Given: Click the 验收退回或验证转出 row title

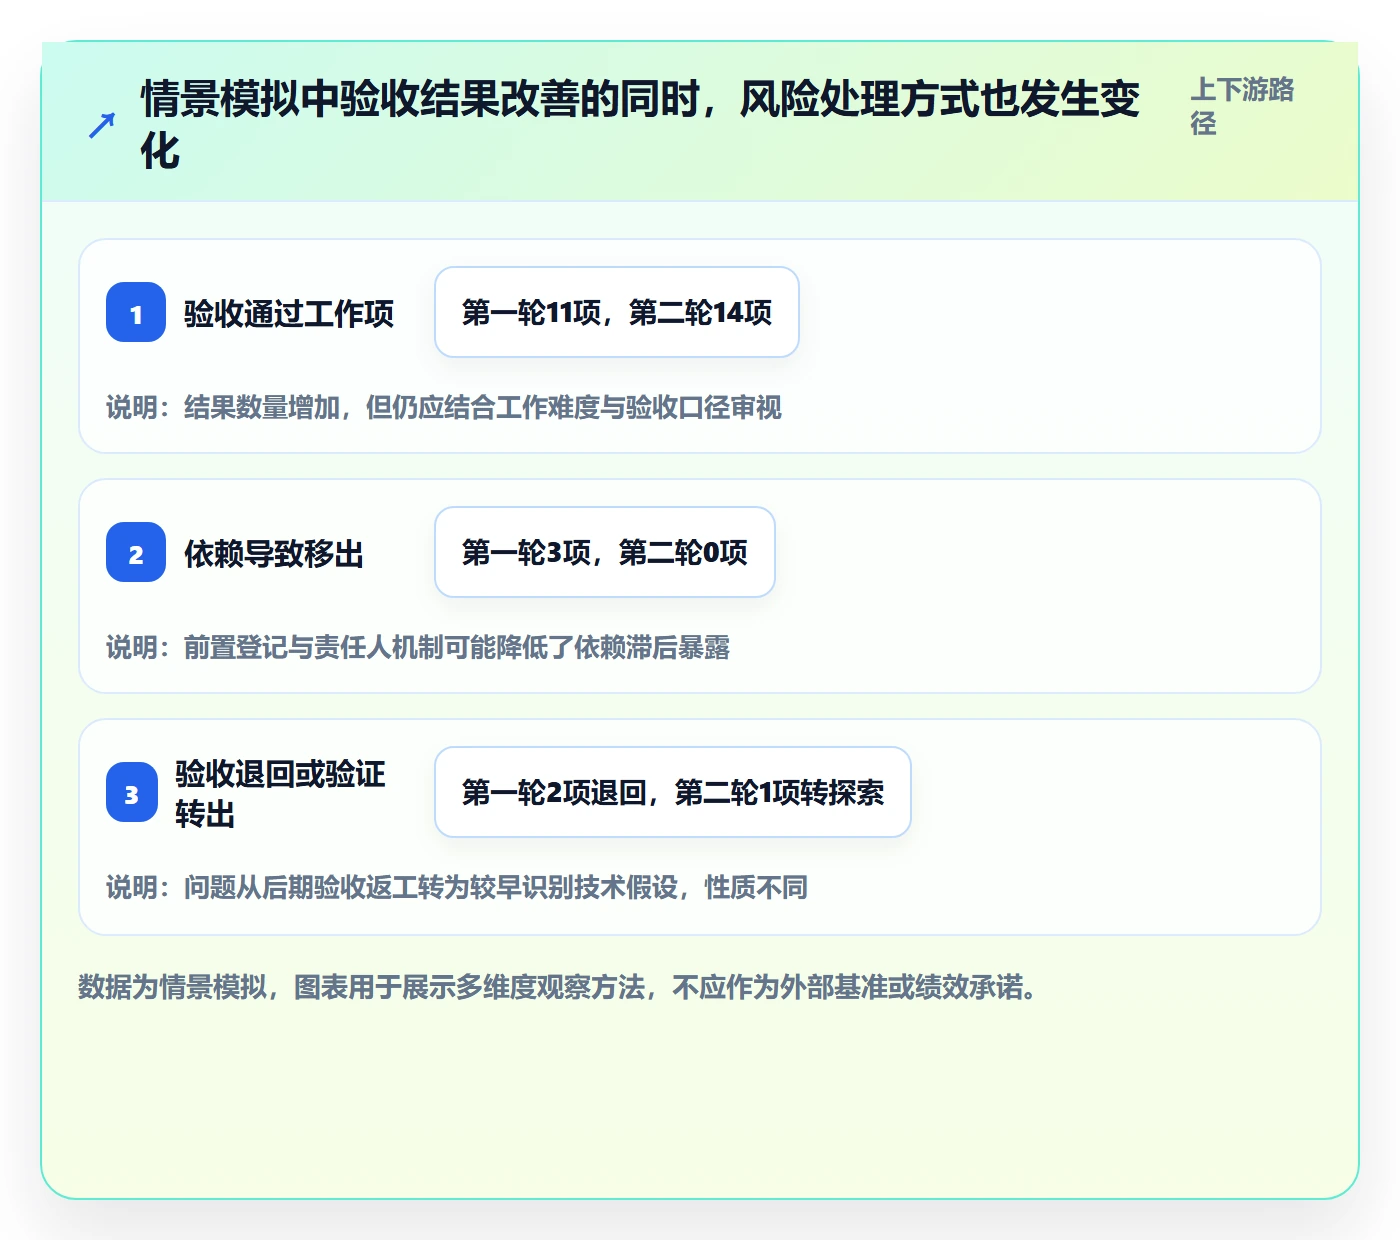Looking at the screenshot, I should pyautogui.click(x=280, y=793).
